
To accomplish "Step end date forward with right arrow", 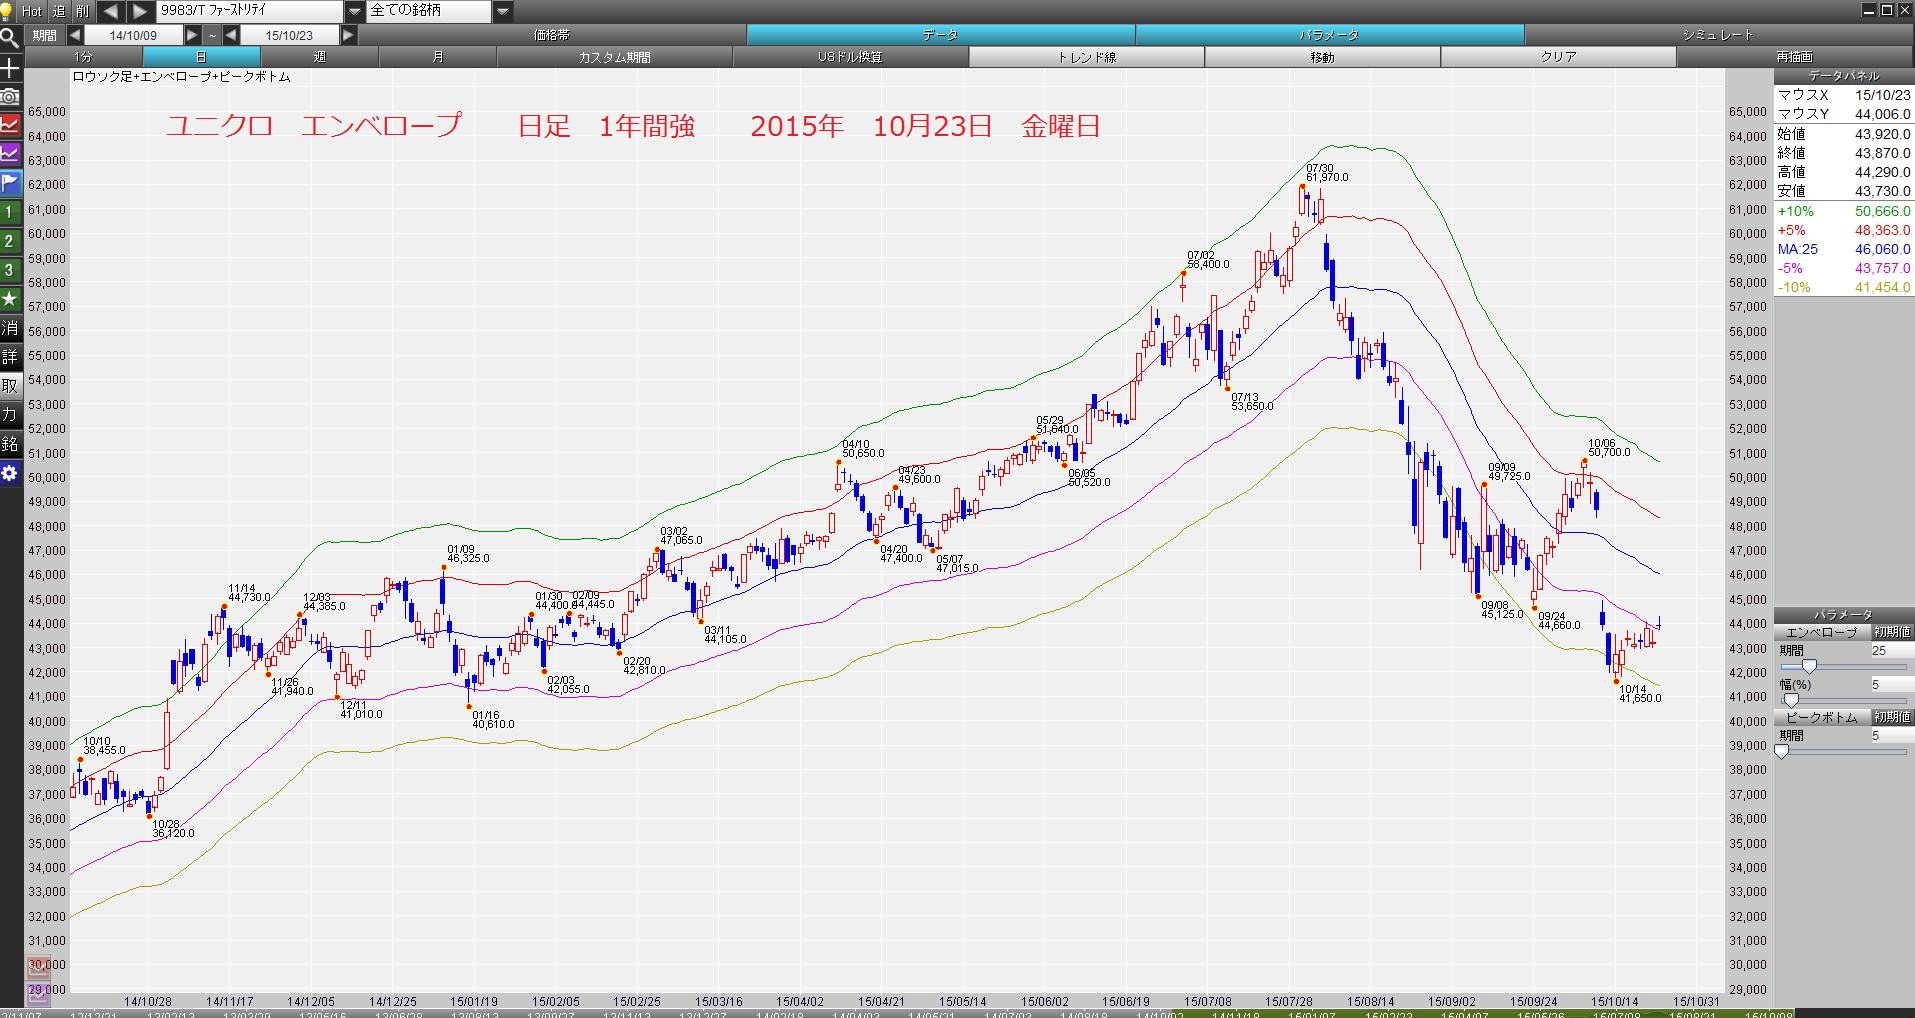I will [x=348, y=35].
